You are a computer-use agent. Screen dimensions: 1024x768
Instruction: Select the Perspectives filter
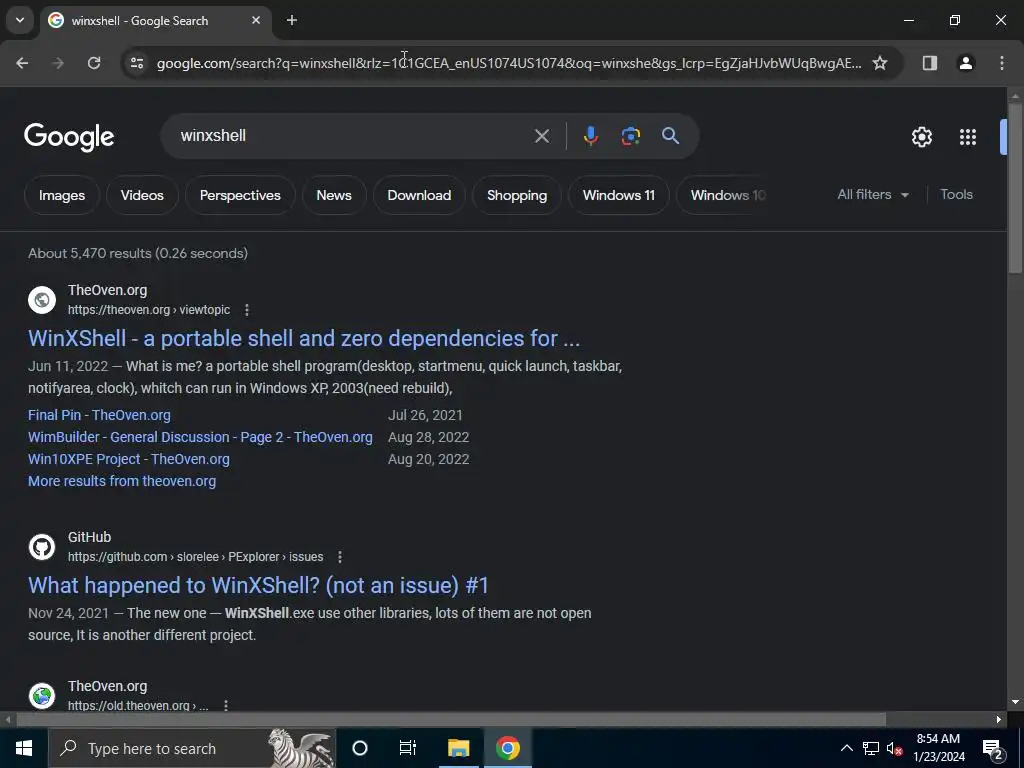(240, 195)
